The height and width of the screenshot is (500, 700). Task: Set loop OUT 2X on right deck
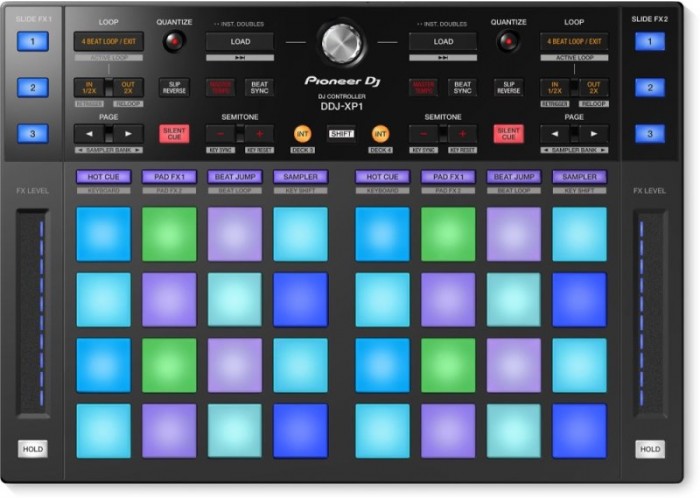click(x=593, y=88)
